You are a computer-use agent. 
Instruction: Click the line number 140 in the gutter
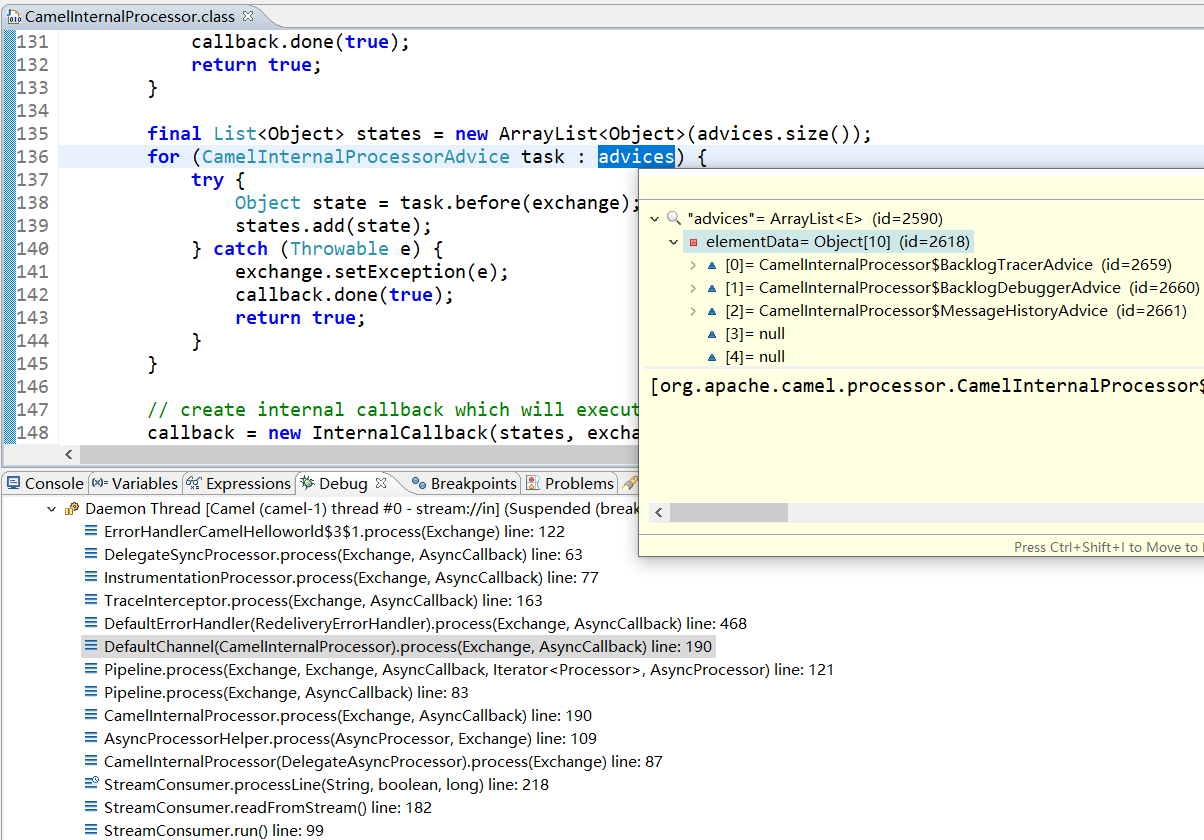32,249
